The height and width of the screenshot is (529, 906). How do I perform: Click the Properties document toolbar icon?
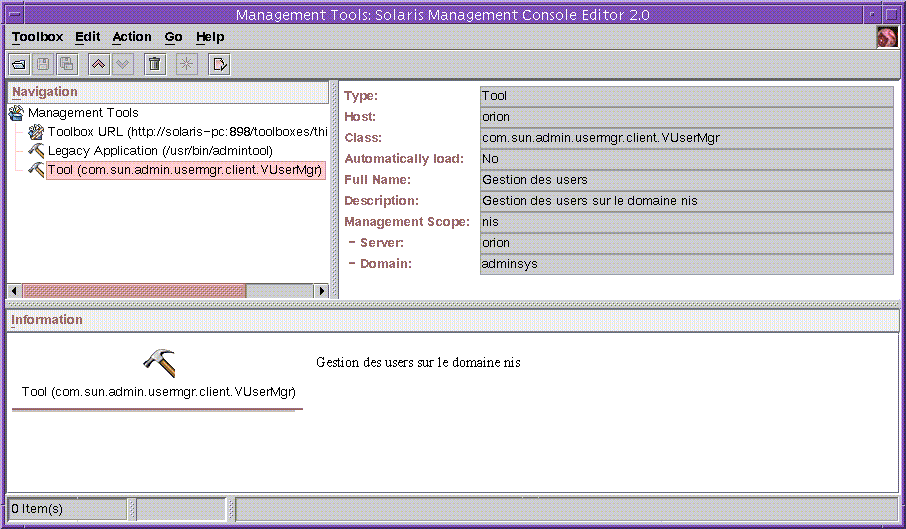pyautogui.click(x=219, y=64)
